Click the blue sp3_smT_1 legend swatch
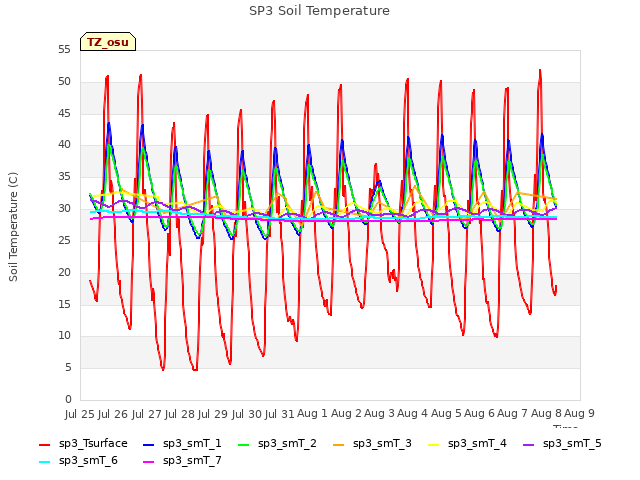This screenshot has height=480, width=640. (149, 444)
